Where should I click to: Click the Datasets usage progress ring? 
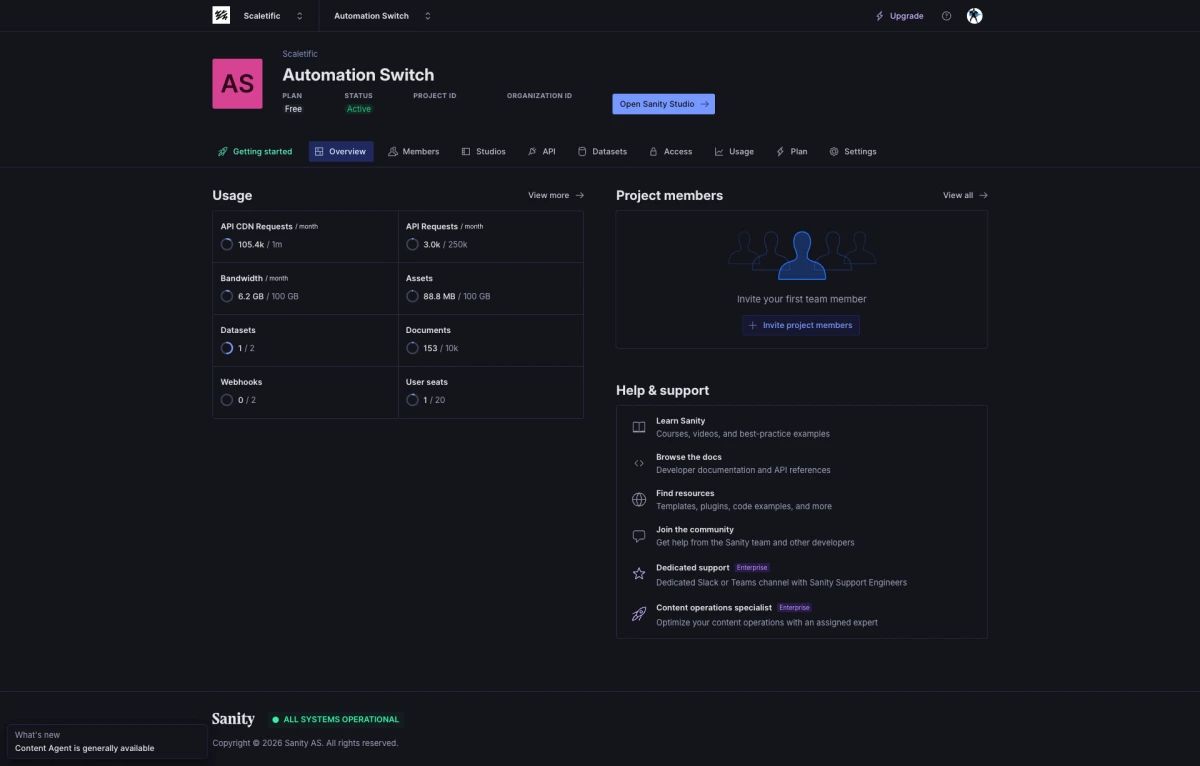[x=227, y=348]
